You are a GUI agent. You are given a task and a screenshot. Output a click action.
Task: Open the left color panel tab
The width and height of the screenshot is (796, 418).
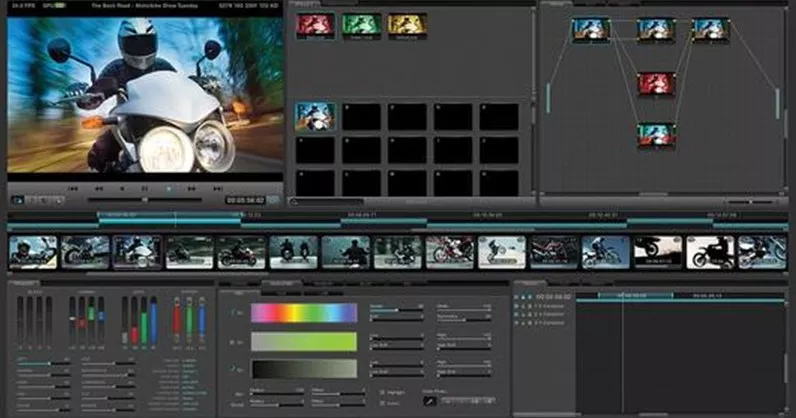(x=24, y=283)
